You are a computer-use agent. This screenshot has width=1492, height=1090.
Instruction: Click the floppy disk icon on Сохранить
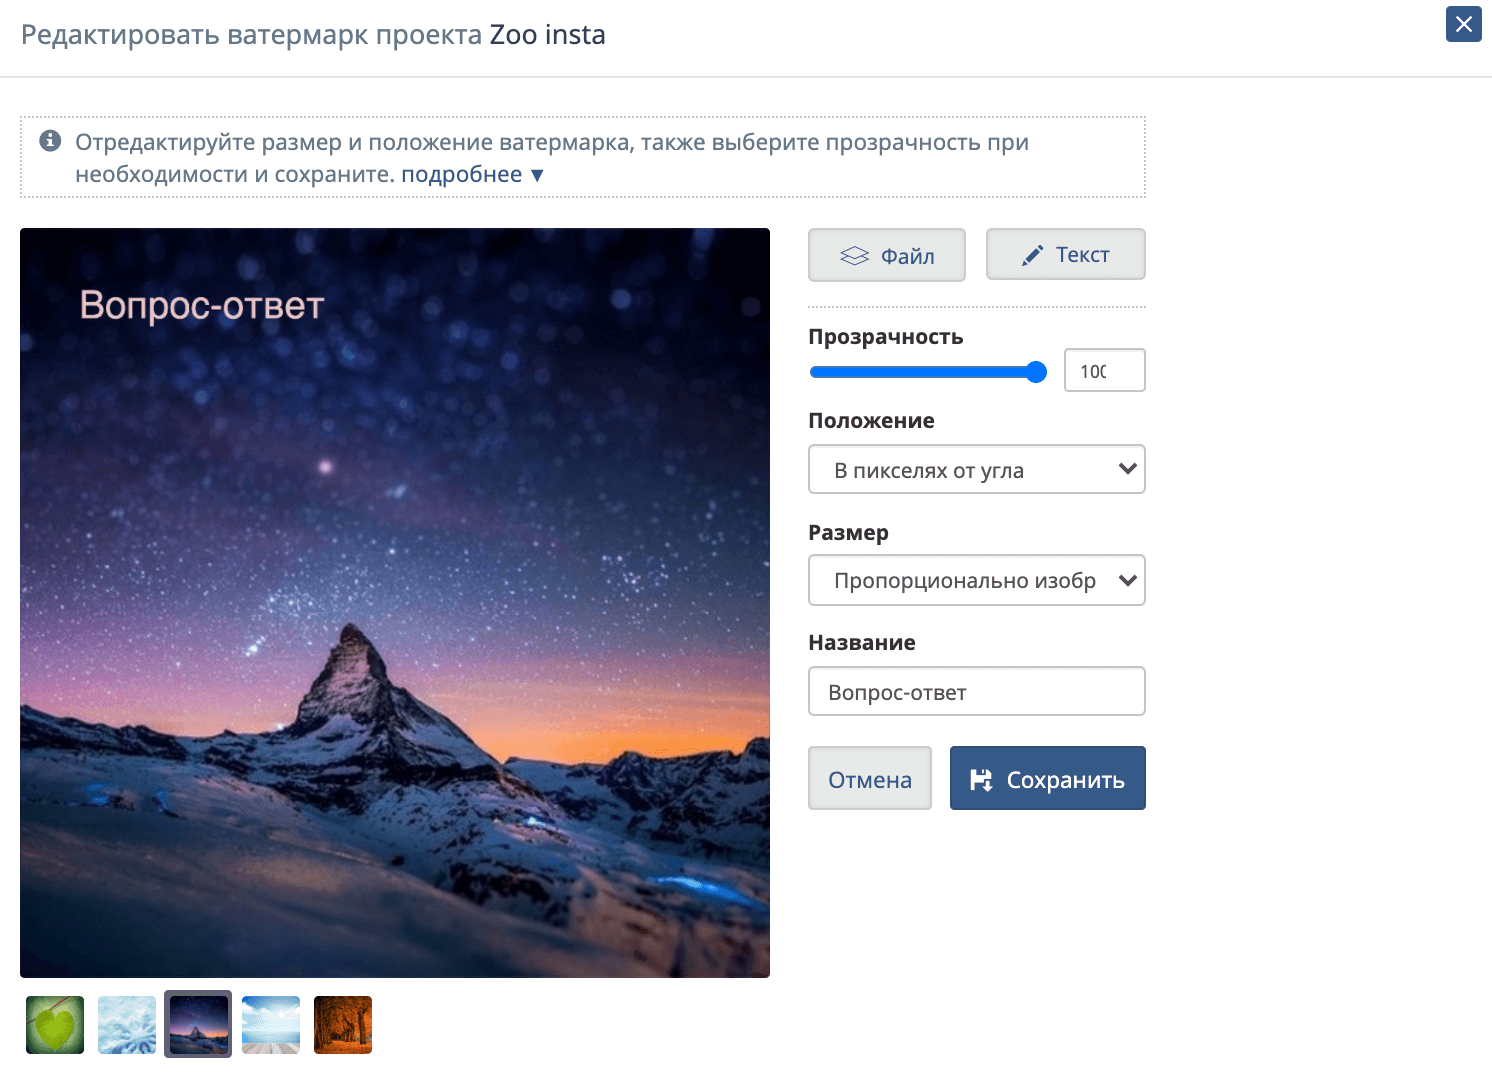981,780
